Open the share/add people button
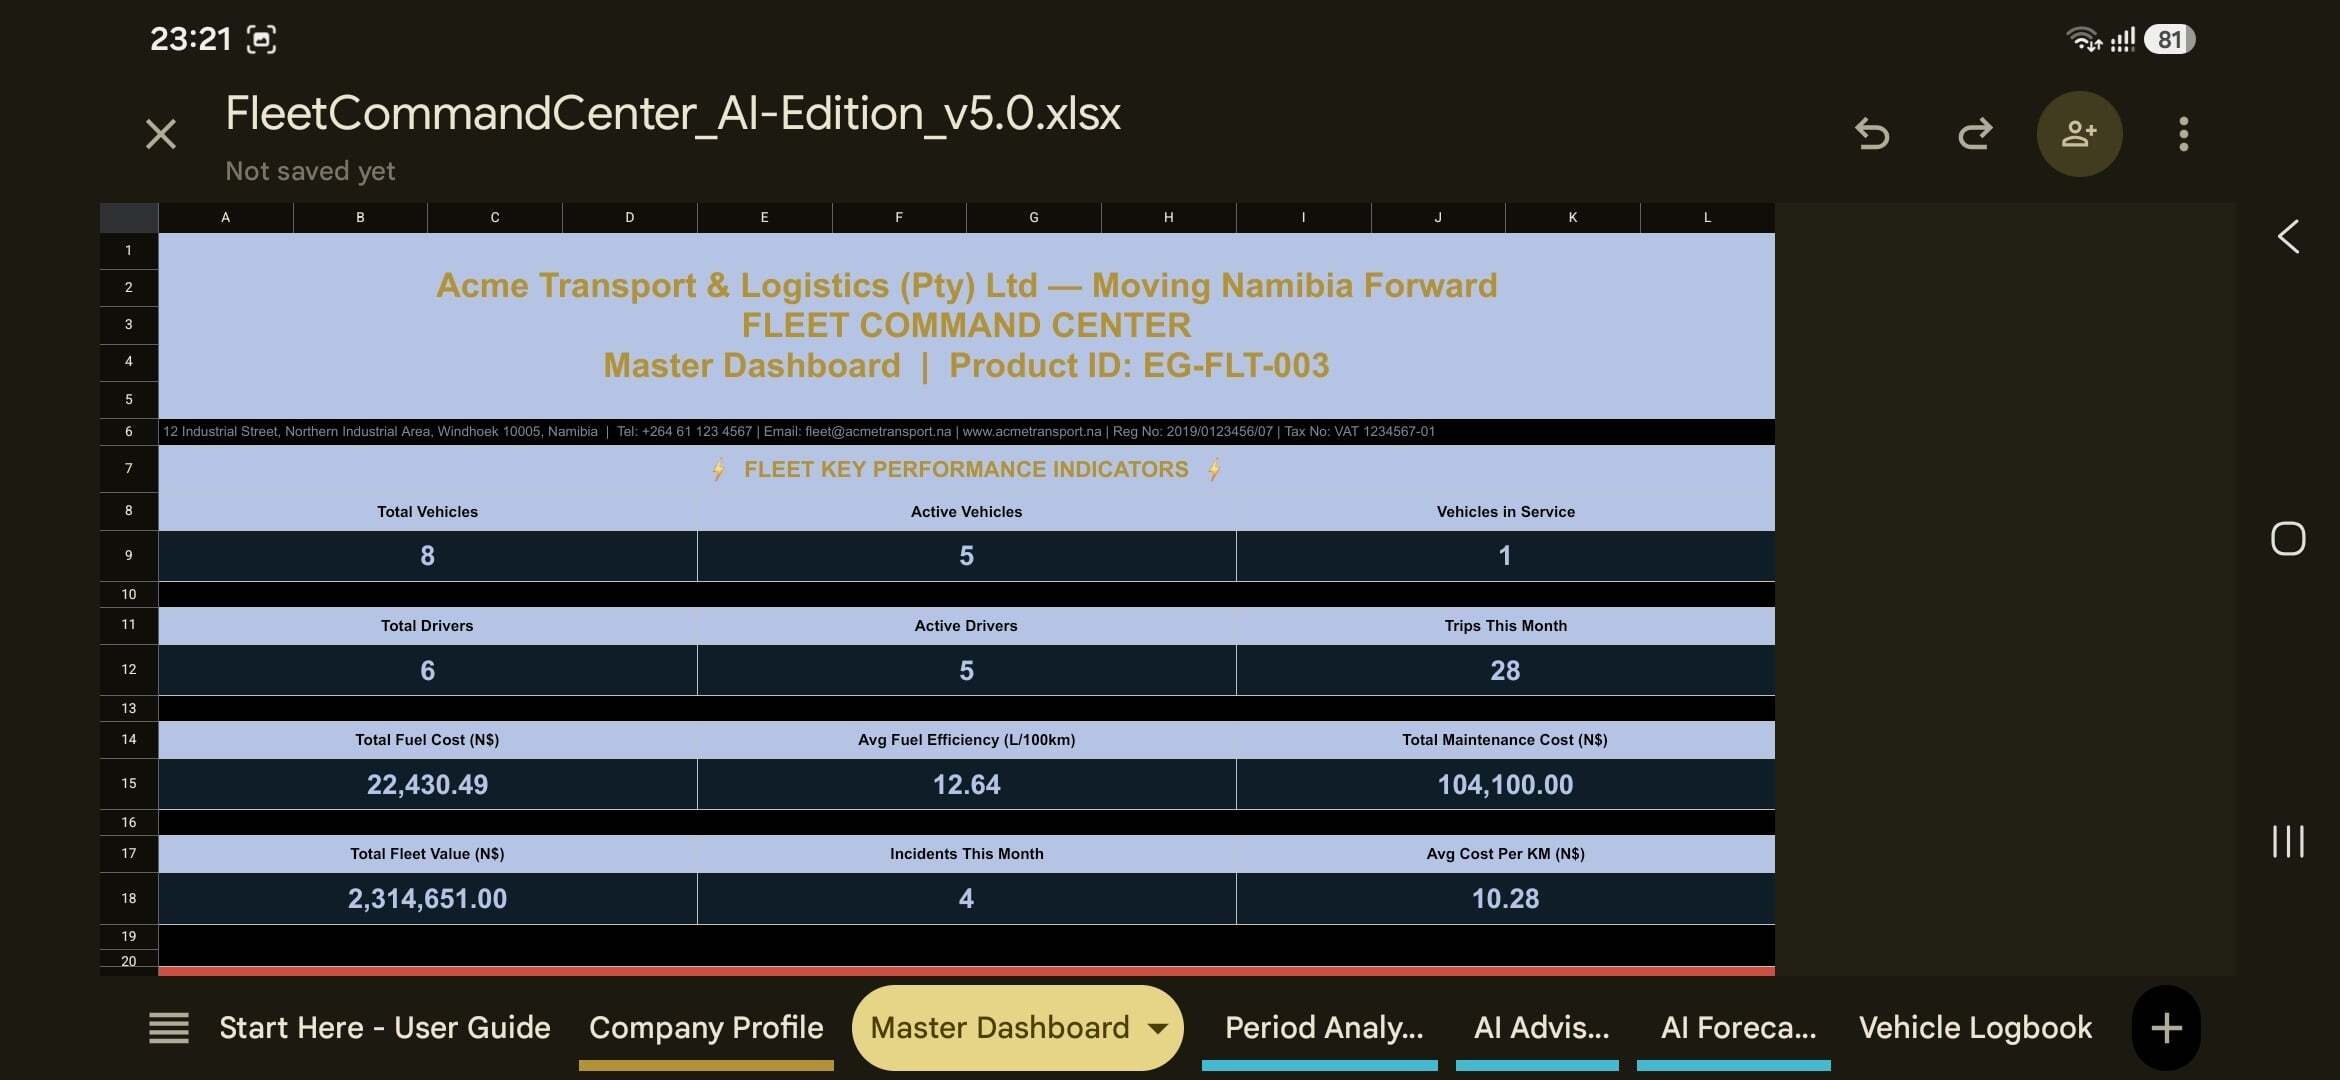 point(2079,134)
